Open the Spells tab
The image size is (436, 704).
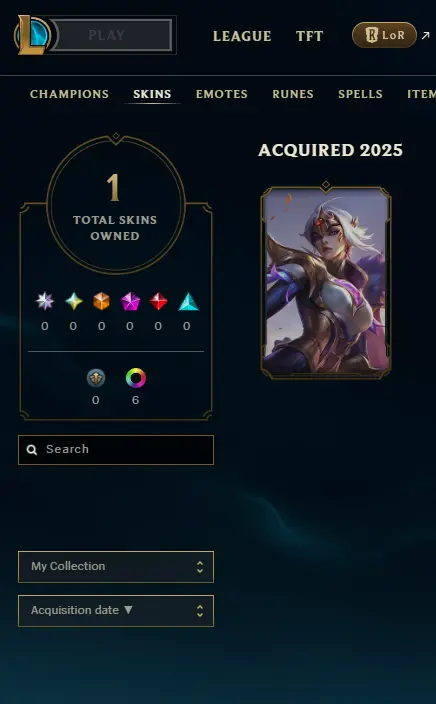coord(360,94)
